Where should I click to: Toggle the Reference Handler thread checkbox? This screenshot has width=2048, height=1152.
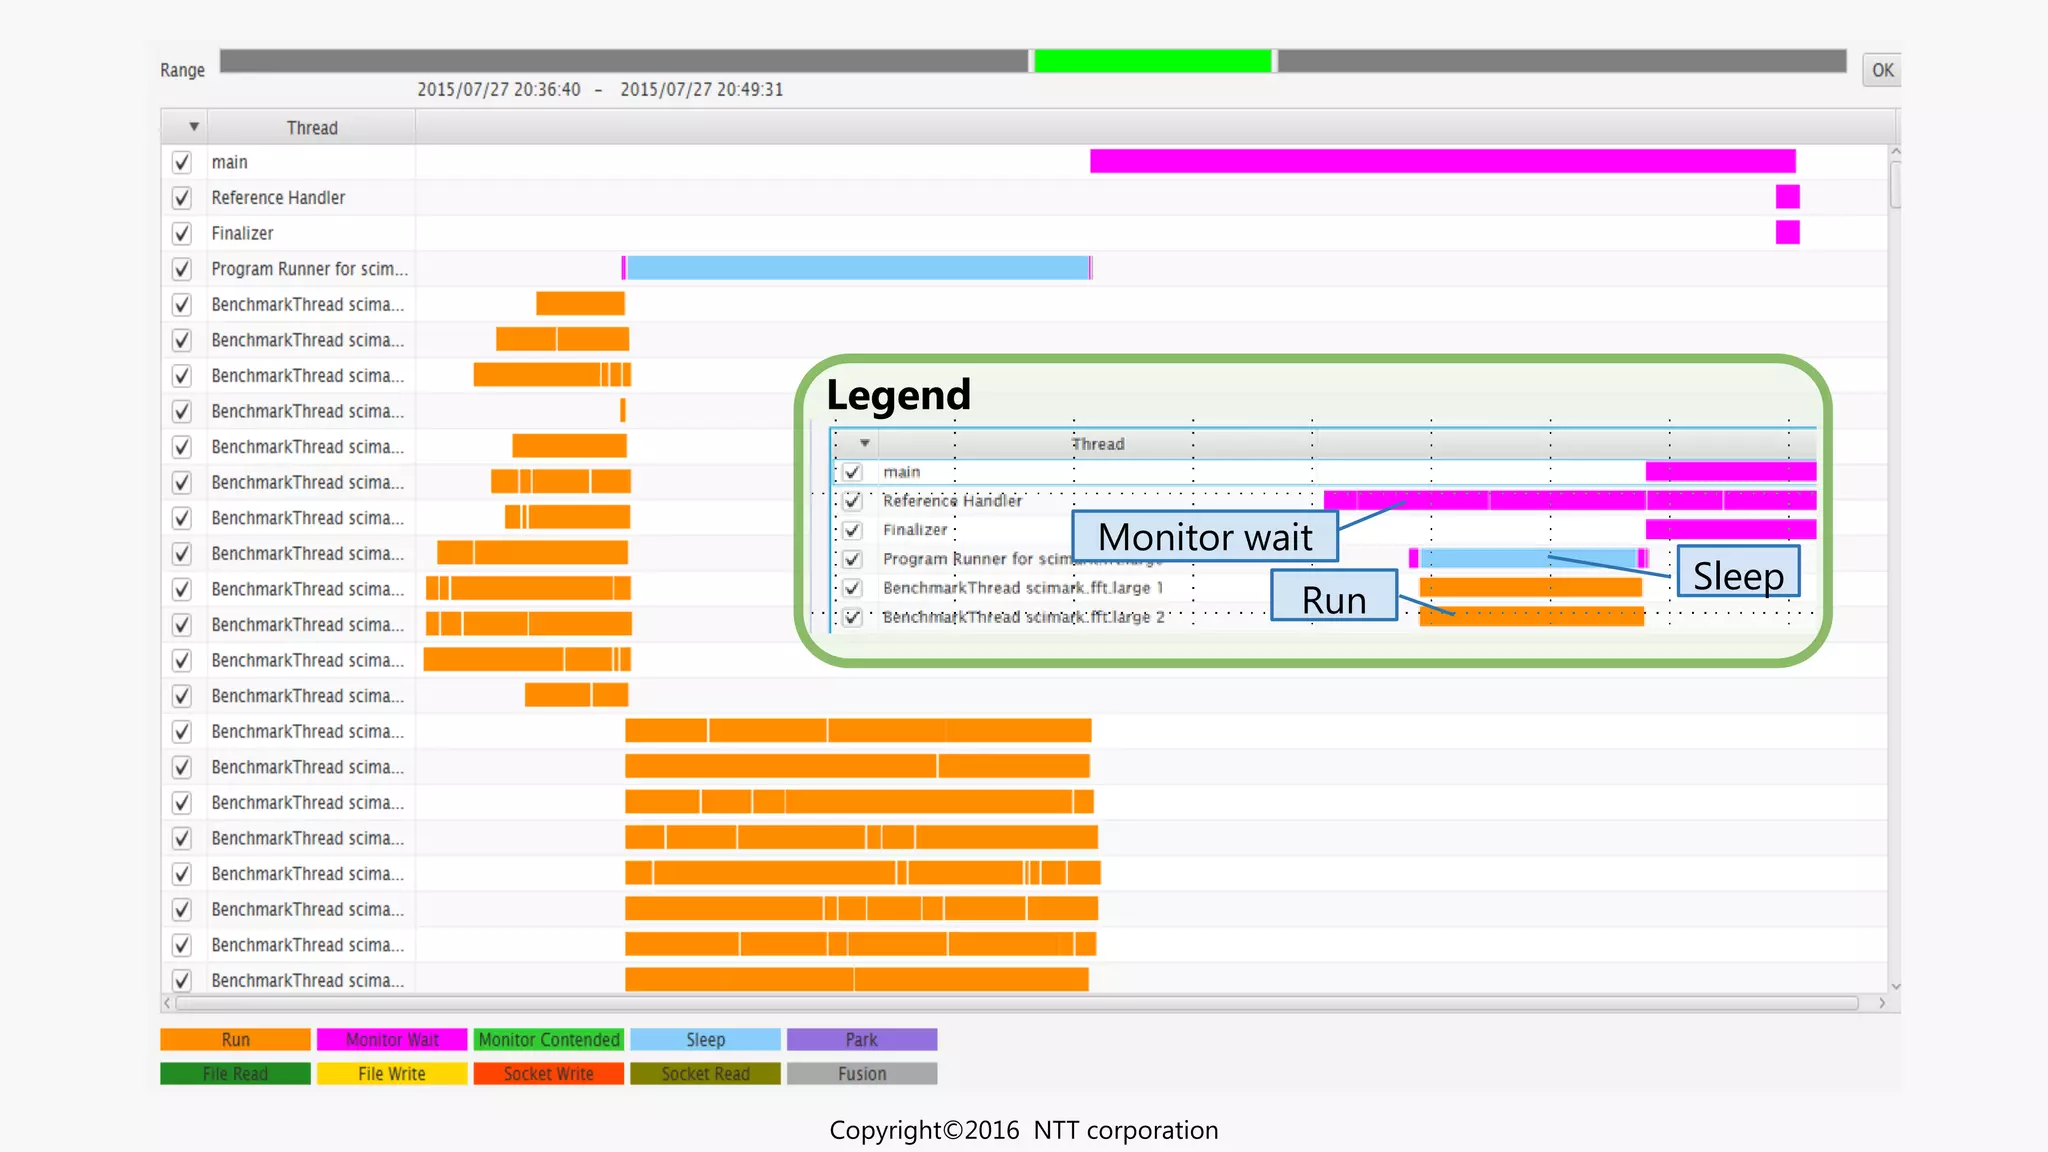pos(181,198)
